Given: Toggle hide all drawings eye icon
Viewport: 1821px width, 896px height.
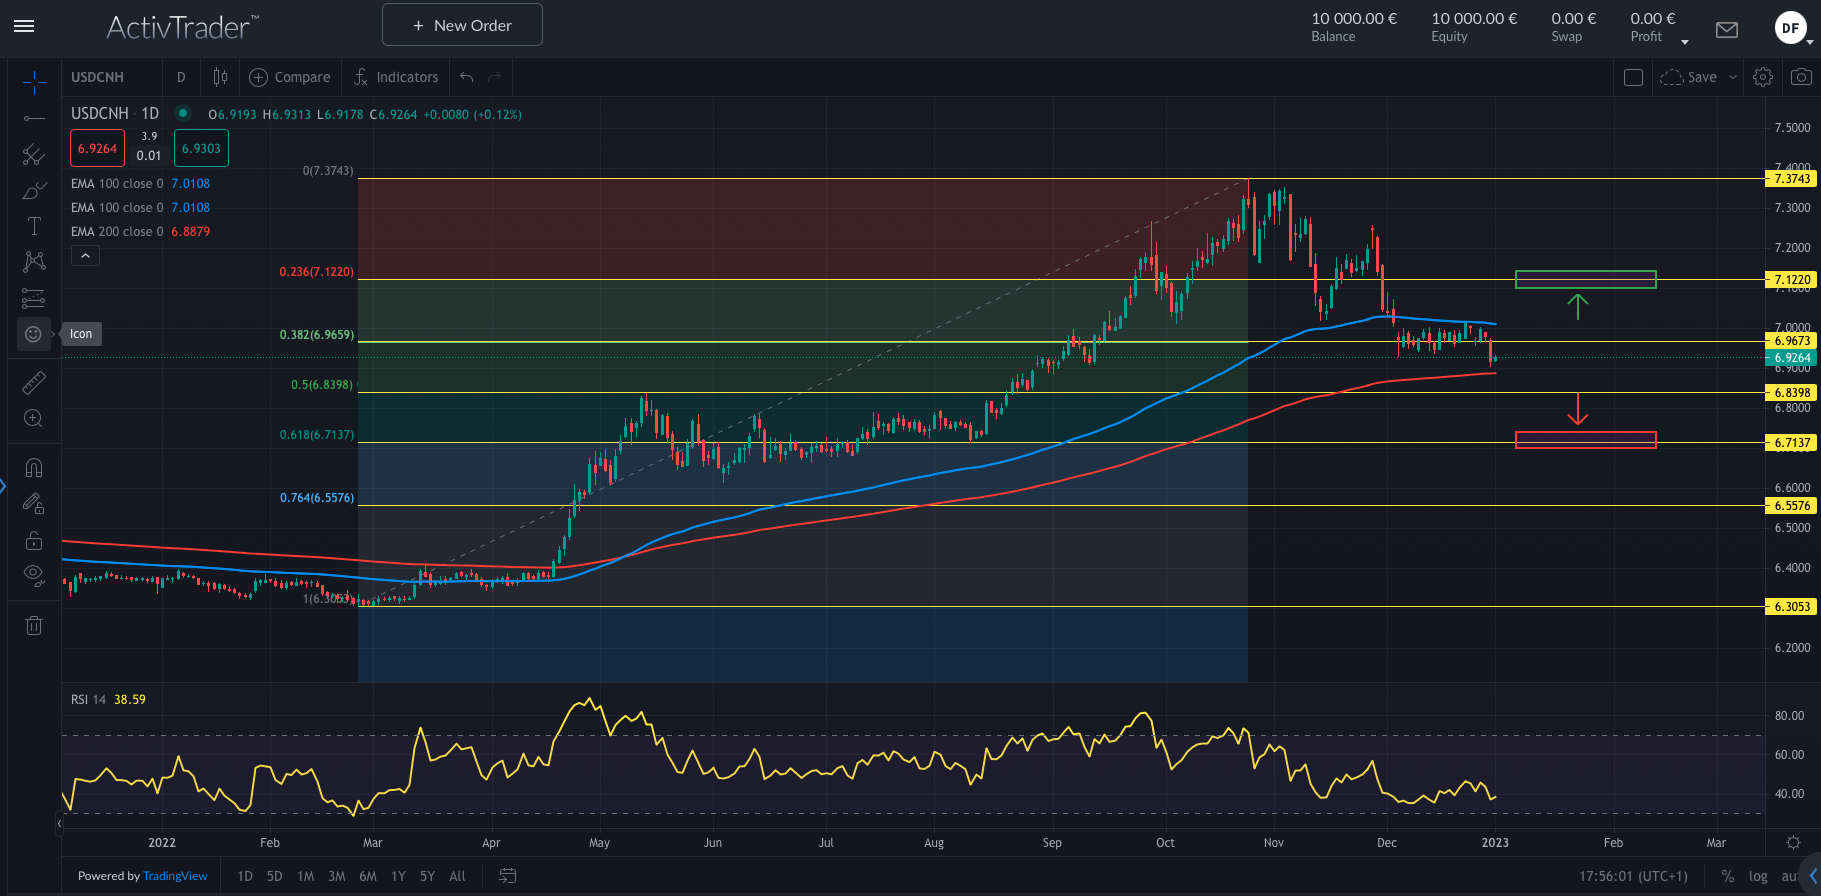Looking at the screenshot, I should (33, 575).
